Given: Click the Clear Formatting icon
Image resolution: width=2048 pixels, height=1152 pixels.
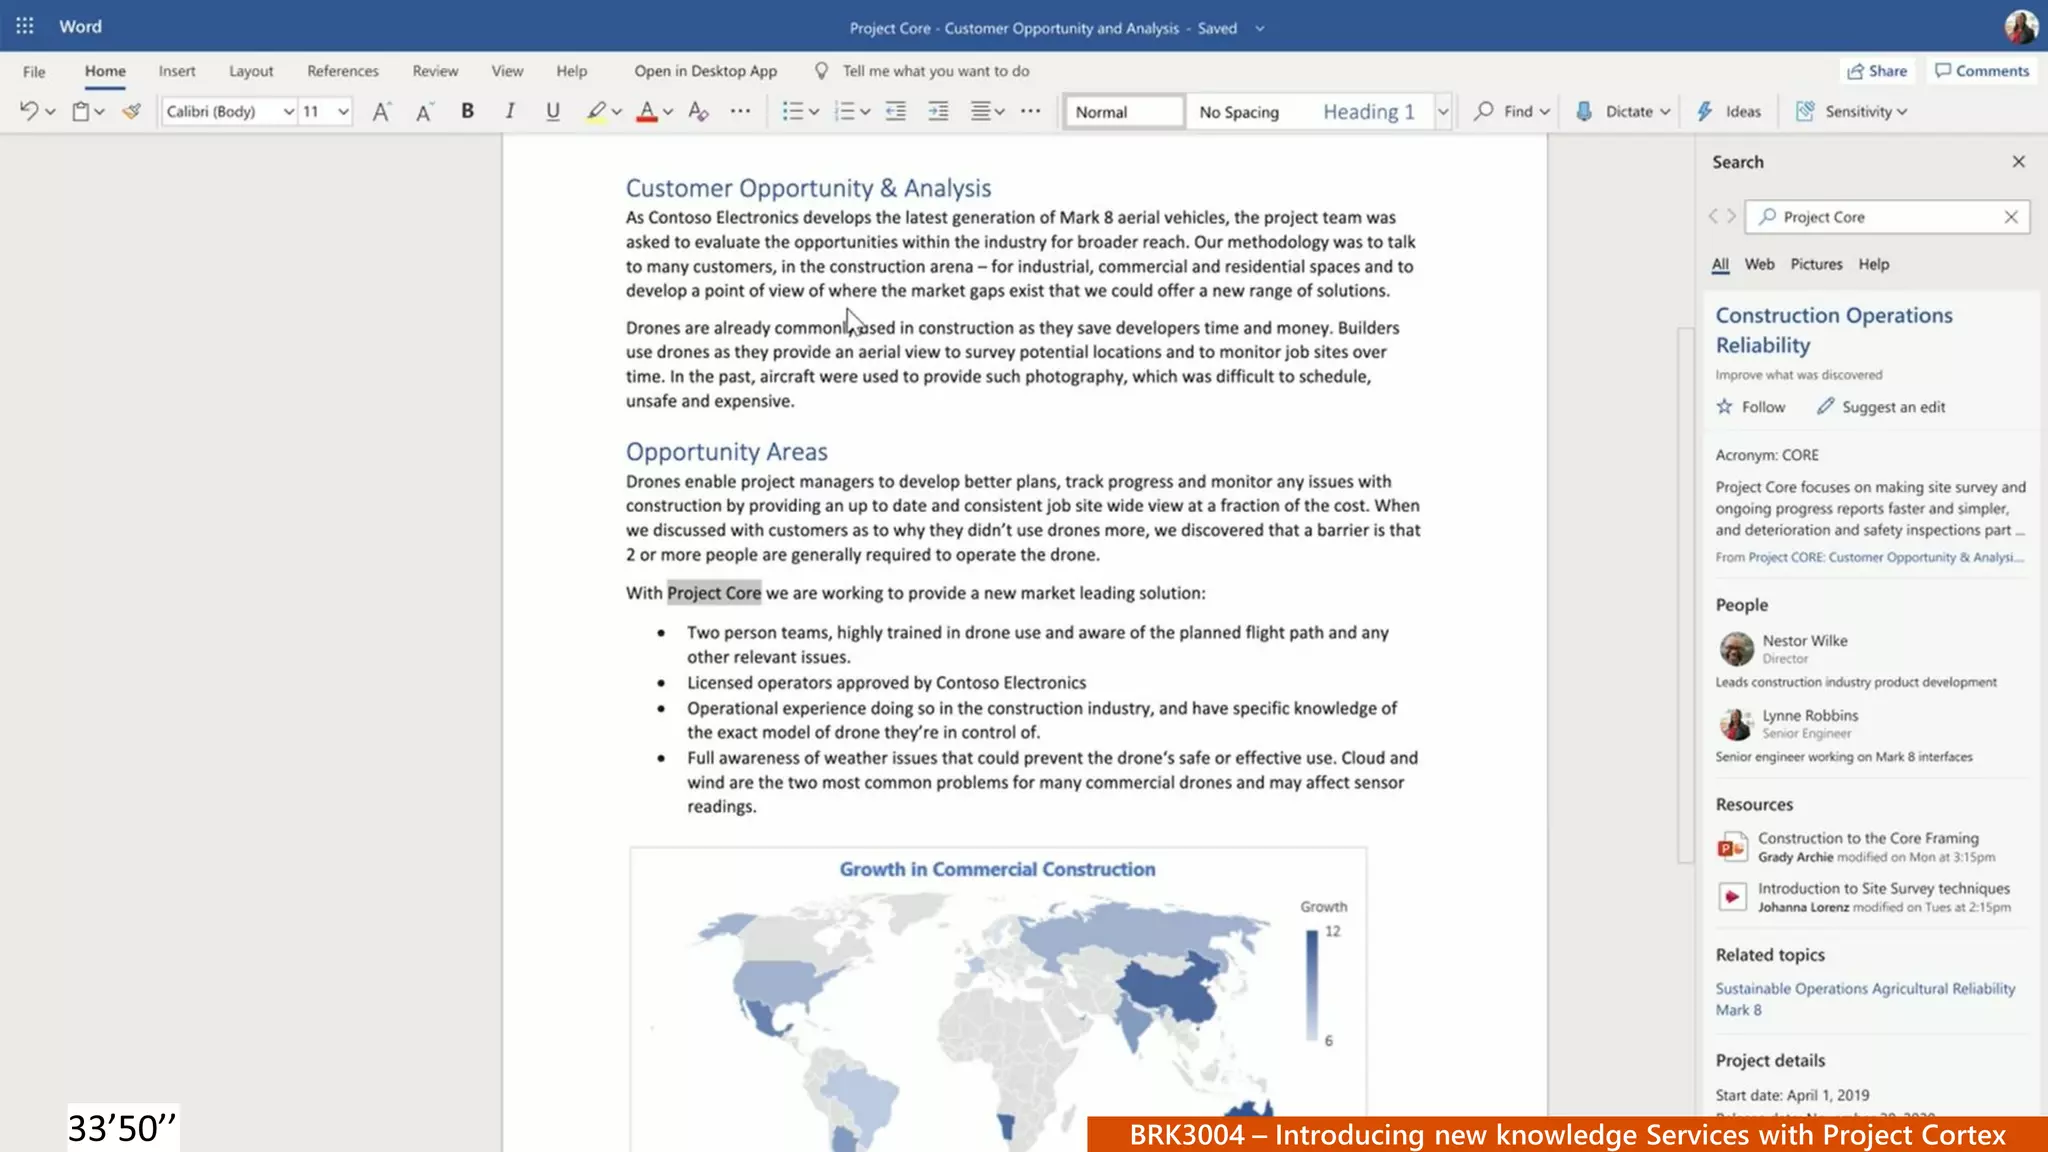Looking at the screenshot, I should pos(698,111).
